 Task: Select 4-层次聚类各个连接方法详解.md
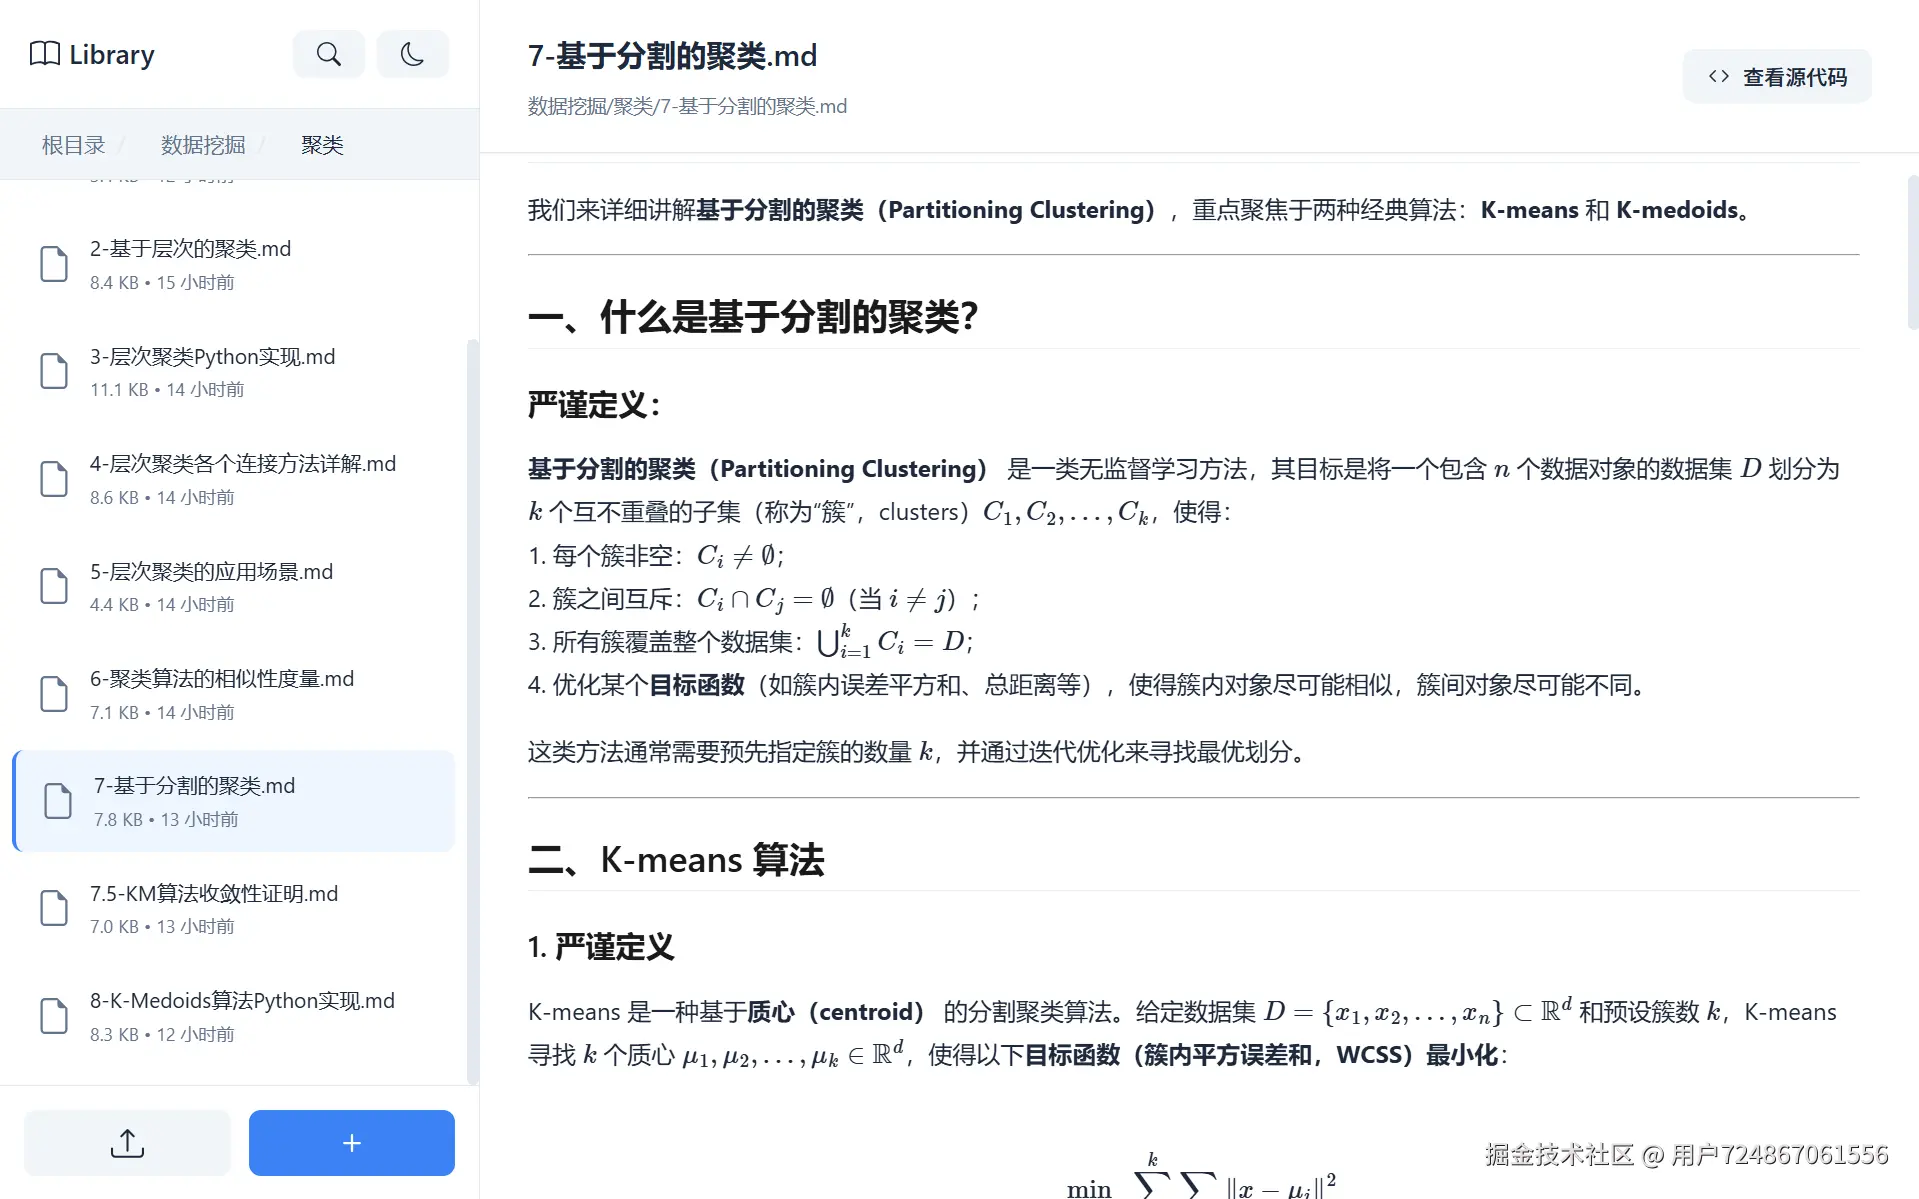(x=242, y=463)
